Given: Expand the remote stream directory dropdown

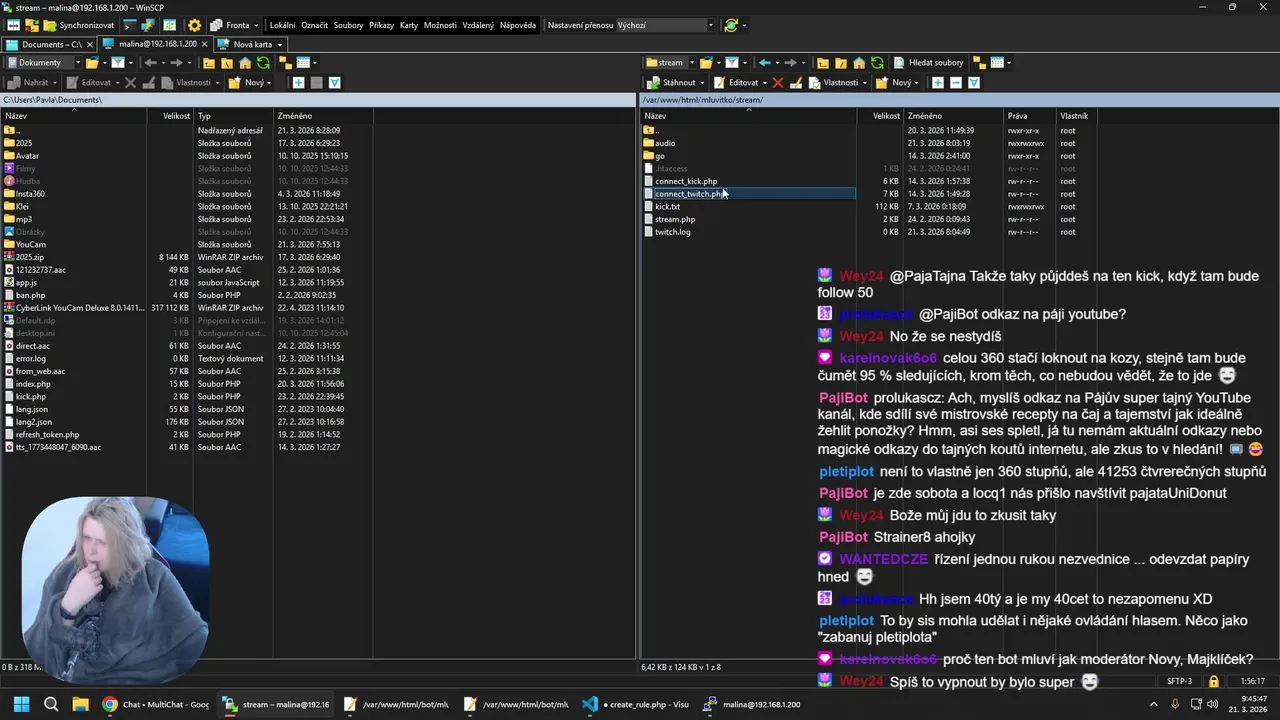Looking at the screenshot, I should tap(693, 62).
